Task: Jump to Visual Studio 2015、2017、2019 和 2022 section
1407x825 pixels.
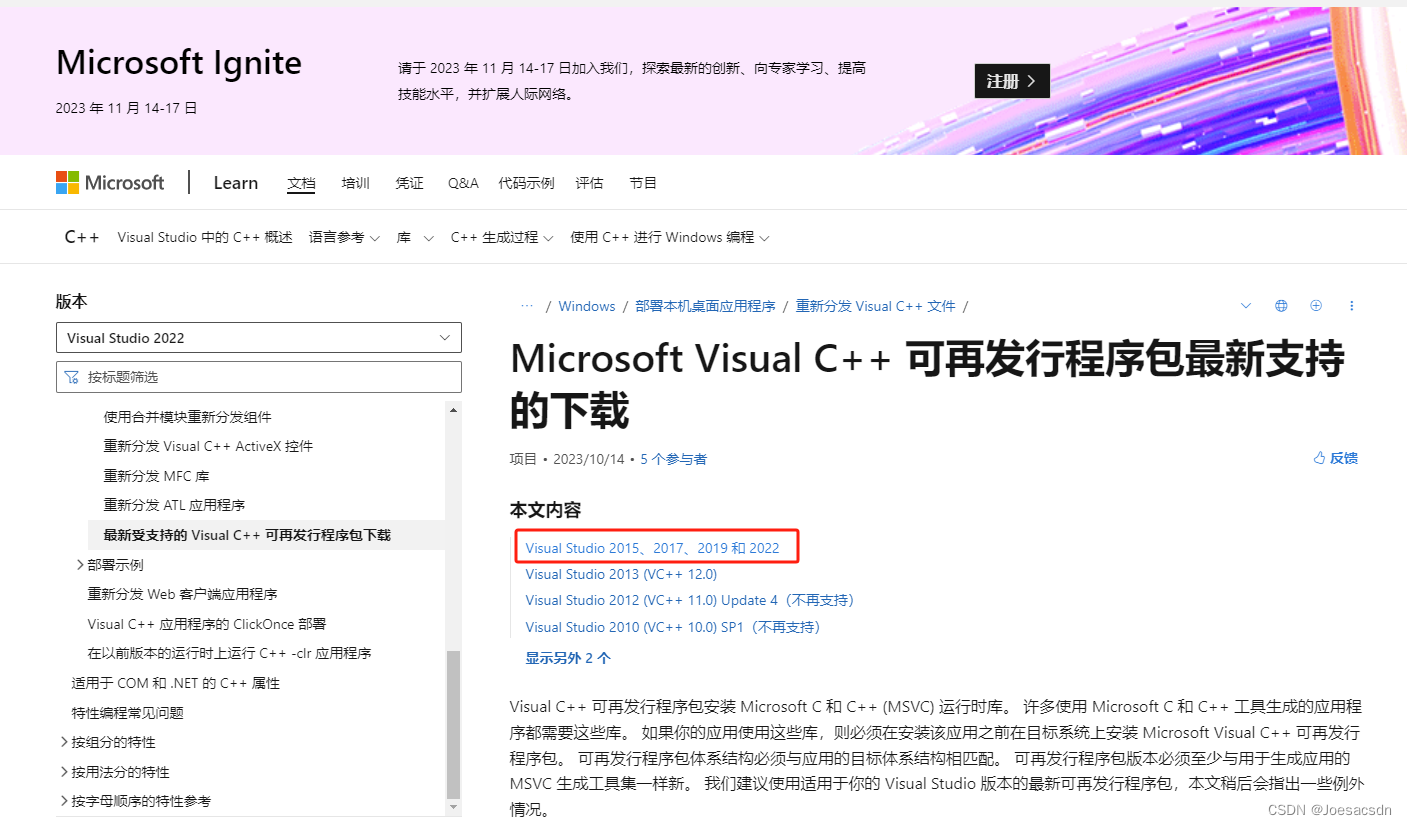Action: pyautogui.click(x=652, y=548)
